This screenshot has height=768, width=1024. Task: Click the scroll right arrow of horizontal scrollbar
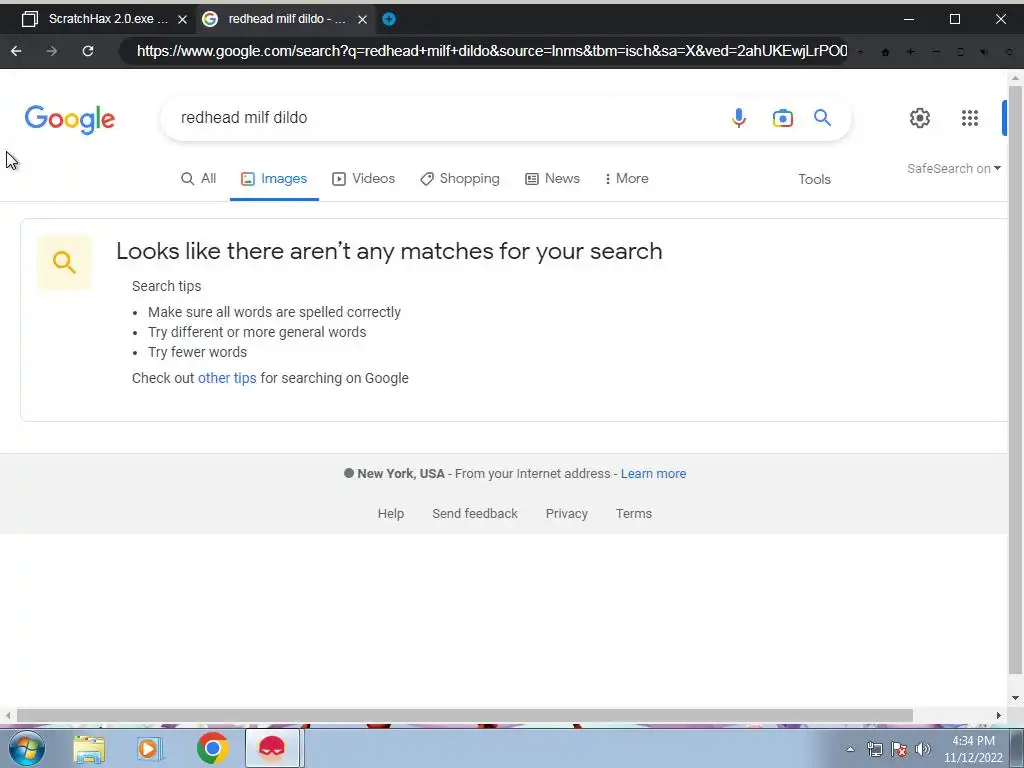point(999,715)
